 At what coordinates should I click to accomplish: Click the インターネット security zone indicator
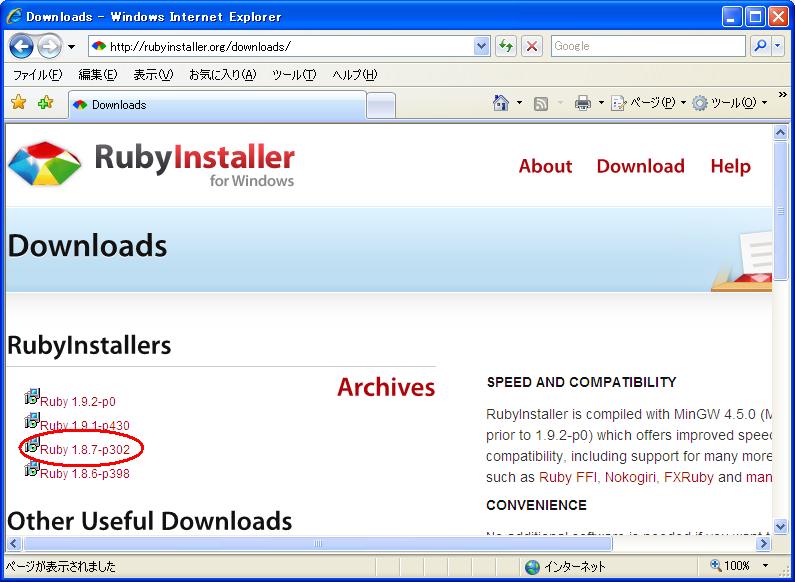[x=566, y=566]
